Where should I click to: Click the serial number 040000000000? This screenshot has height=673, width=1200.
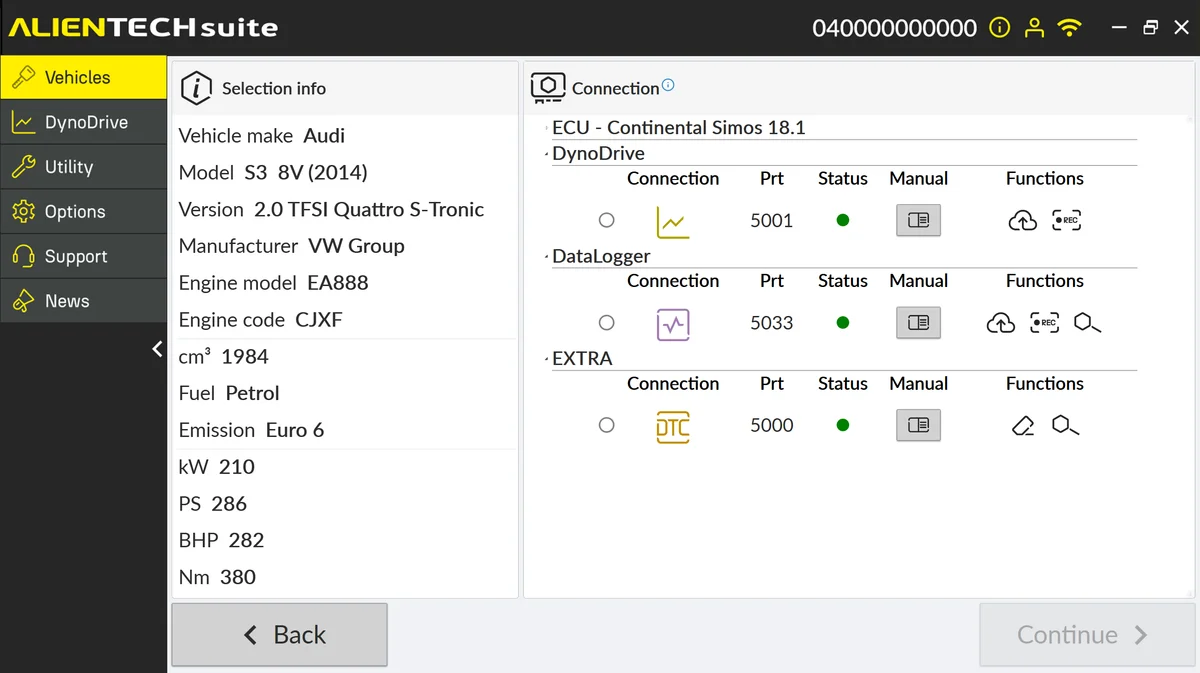(894, 28)
